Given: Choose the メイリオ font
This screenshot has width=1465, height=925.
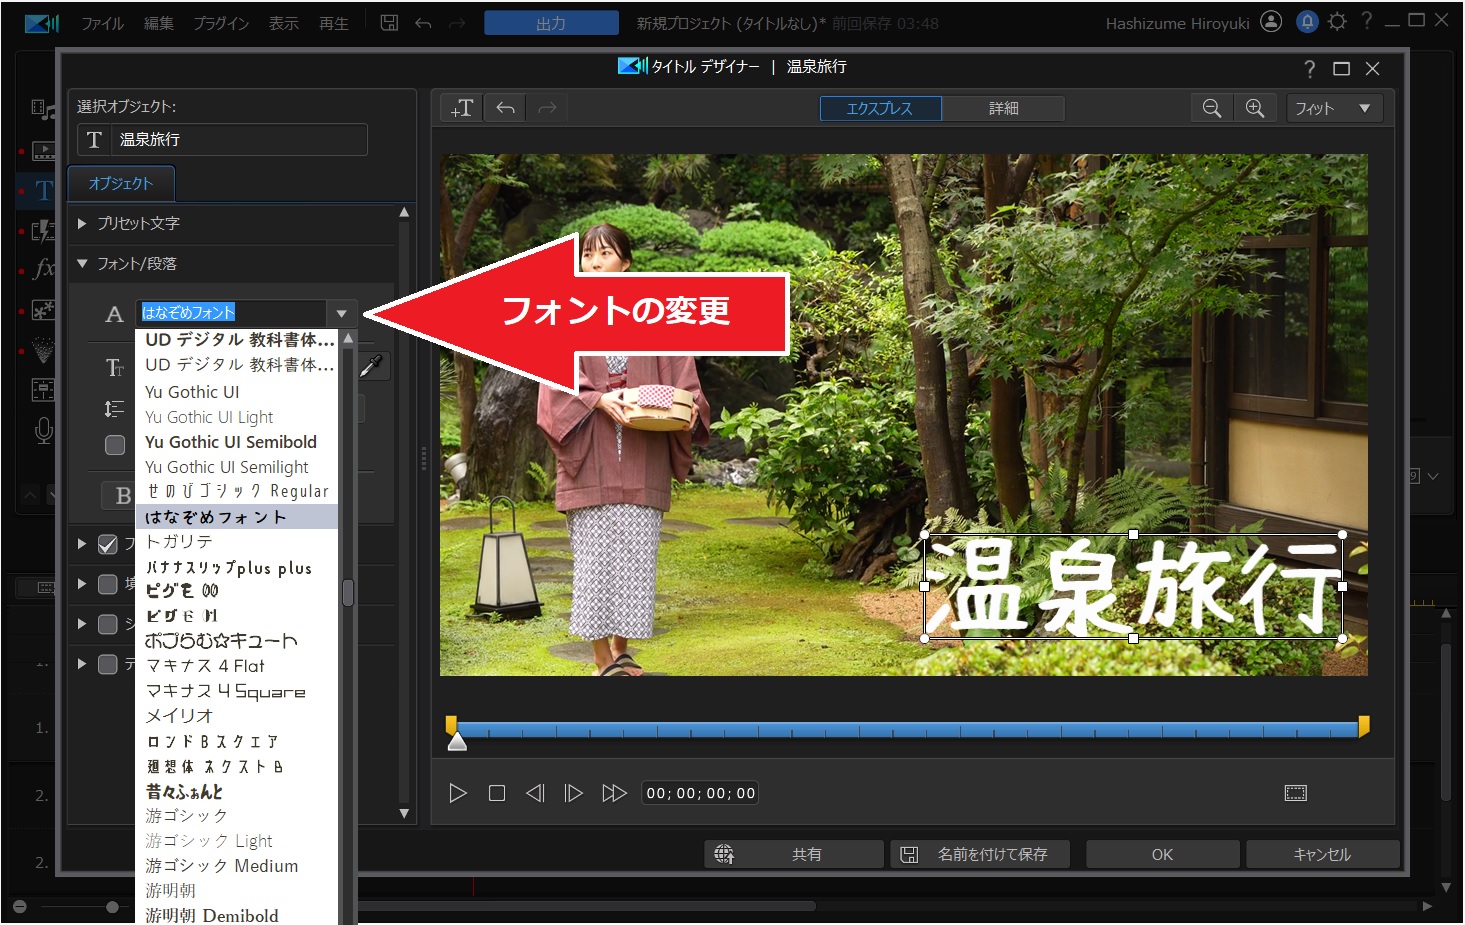Looking at the screenshot, I should 237,716.
